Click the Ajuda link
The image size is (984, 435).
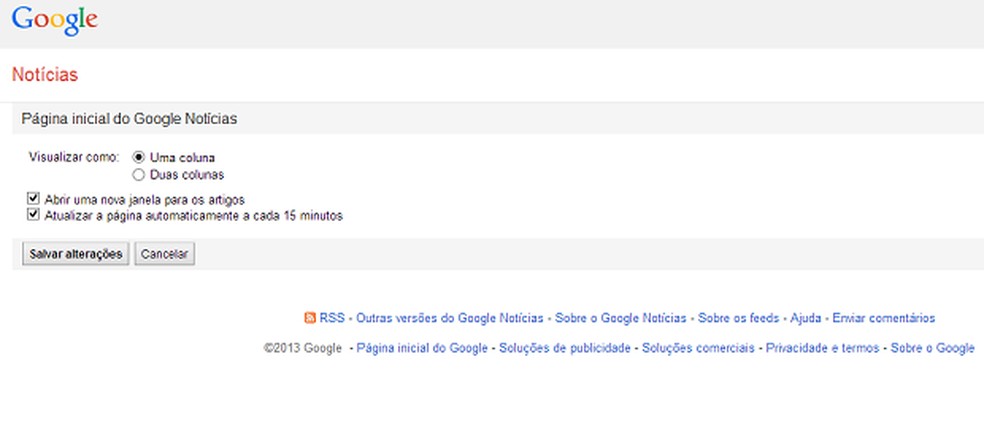(x=806, y=318)
